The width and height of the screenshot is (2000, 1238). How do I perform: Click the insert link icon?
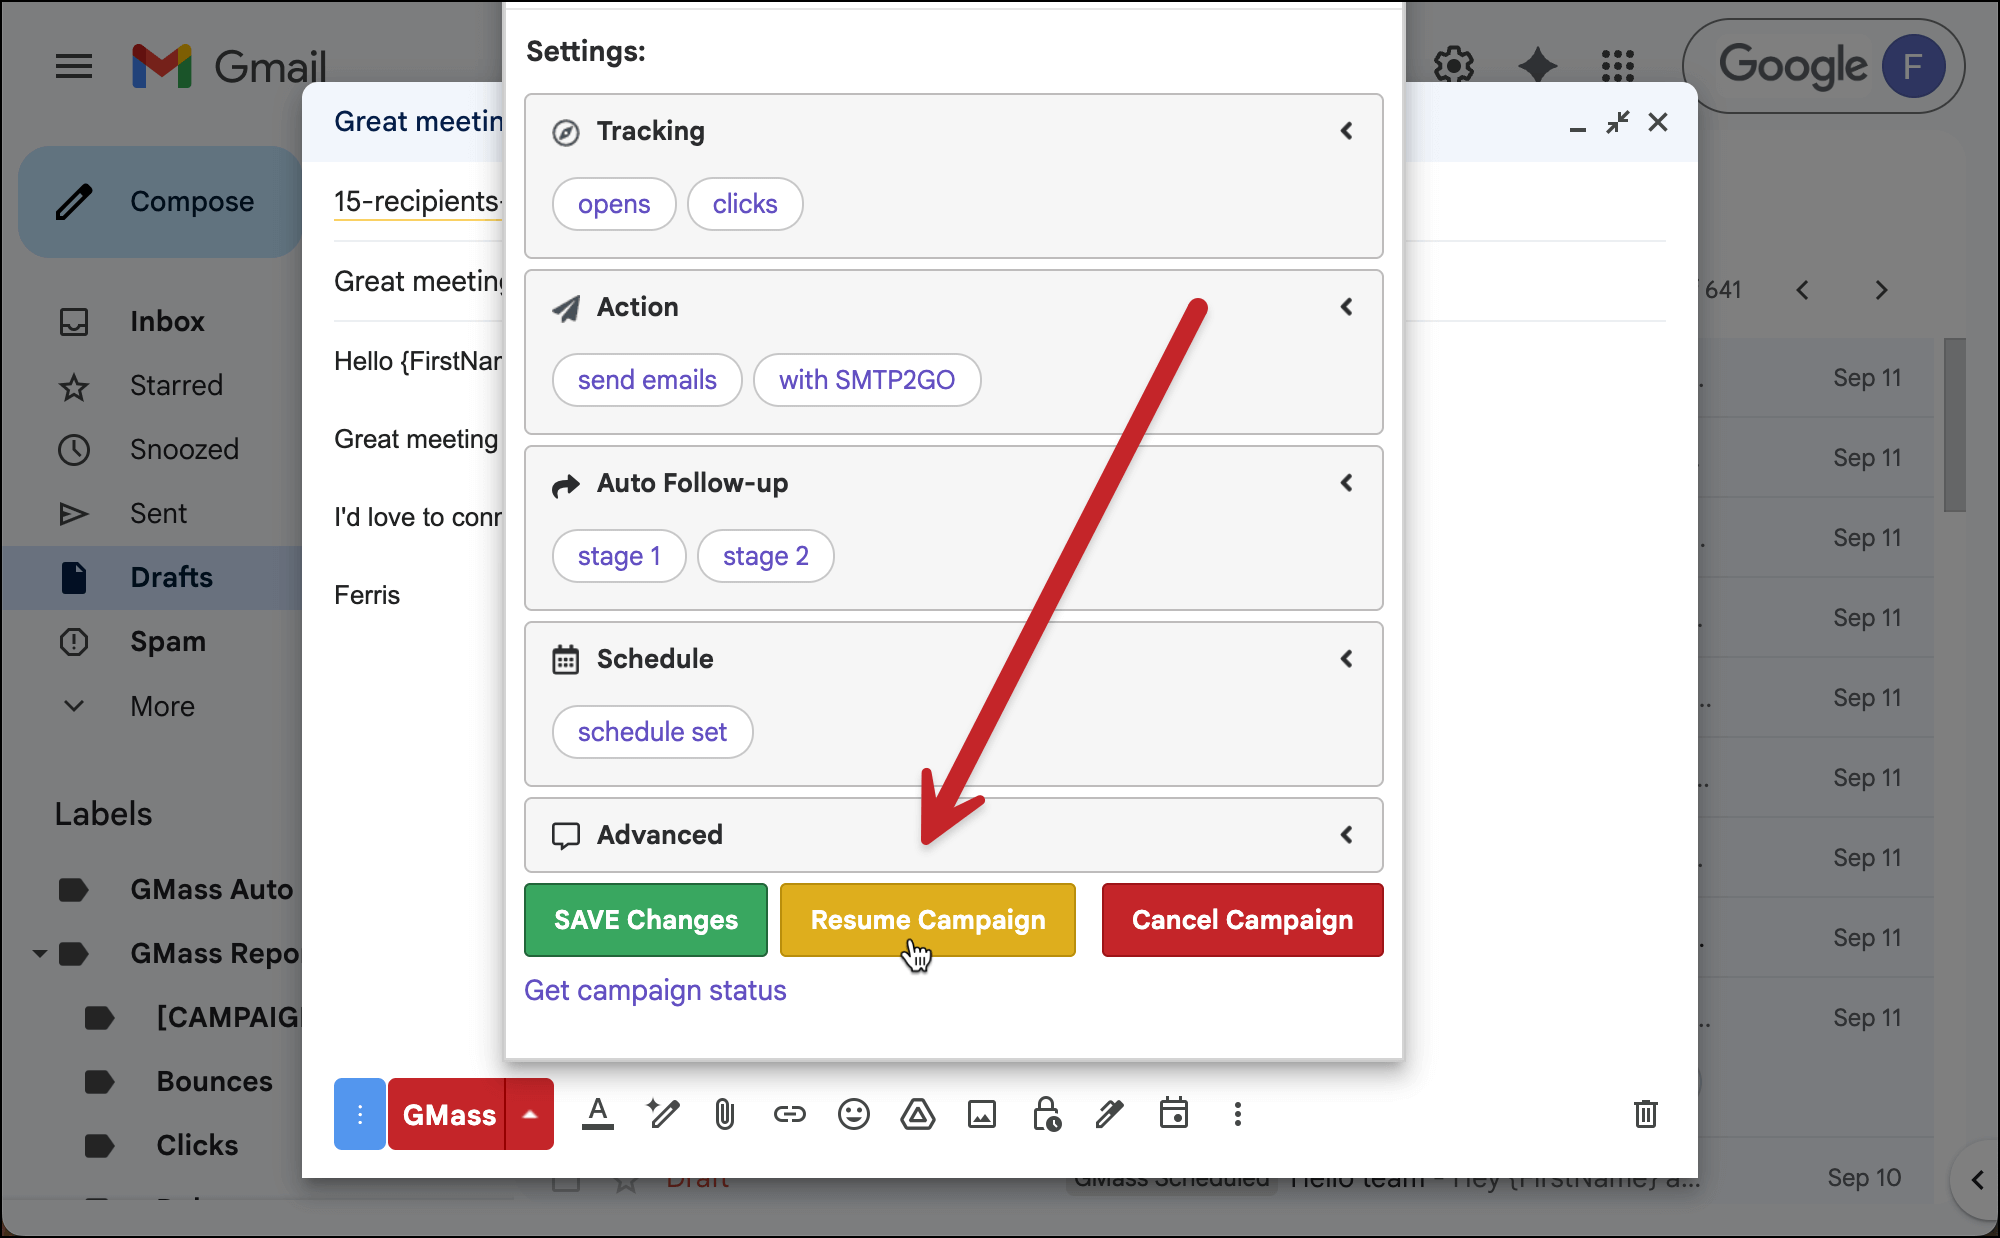[x=789, y=1114]
